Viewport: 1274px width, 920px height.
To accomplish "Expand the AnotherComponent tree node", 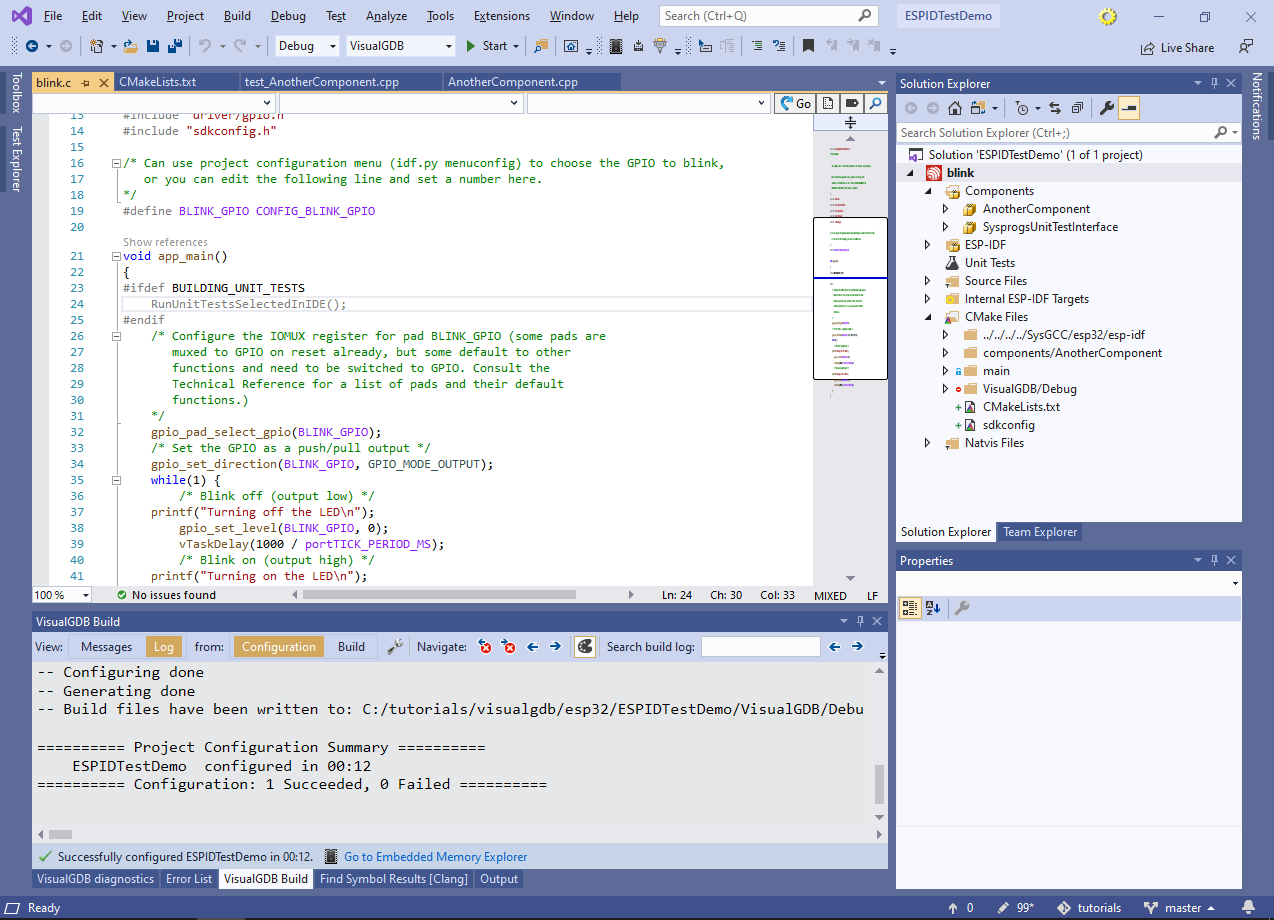I will pos(946,209).
